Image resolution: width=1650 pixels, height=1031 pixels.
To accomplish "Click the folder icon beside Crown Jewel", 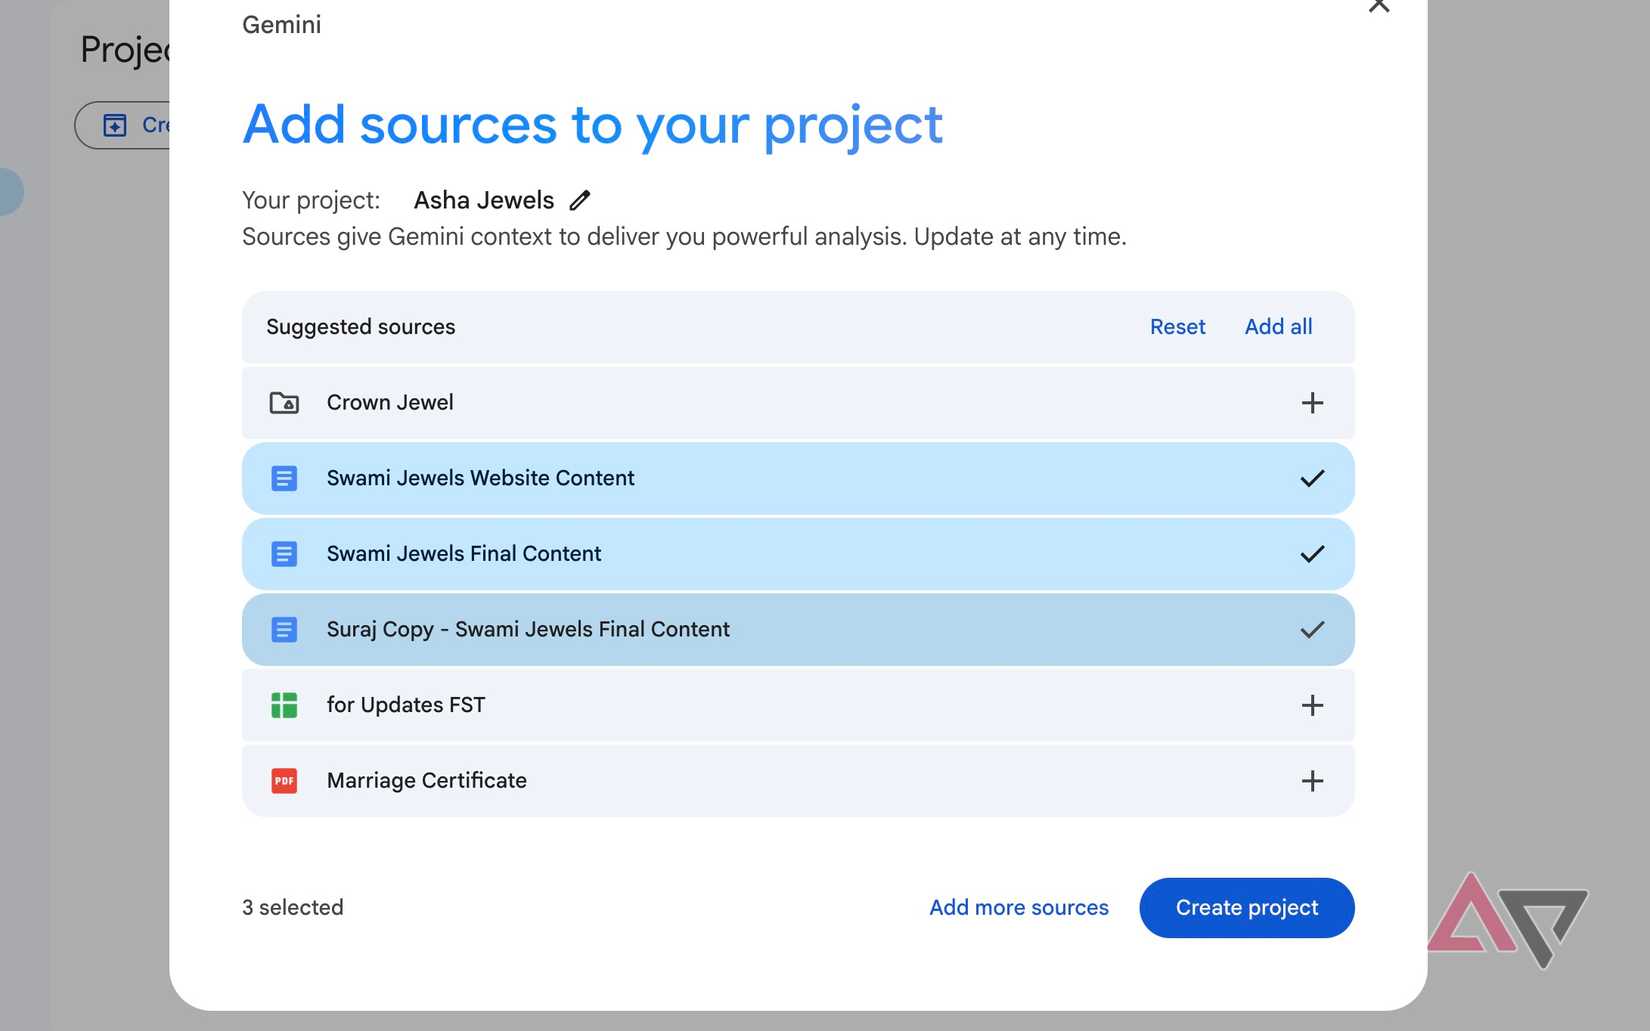I will (x=284, y=403).
